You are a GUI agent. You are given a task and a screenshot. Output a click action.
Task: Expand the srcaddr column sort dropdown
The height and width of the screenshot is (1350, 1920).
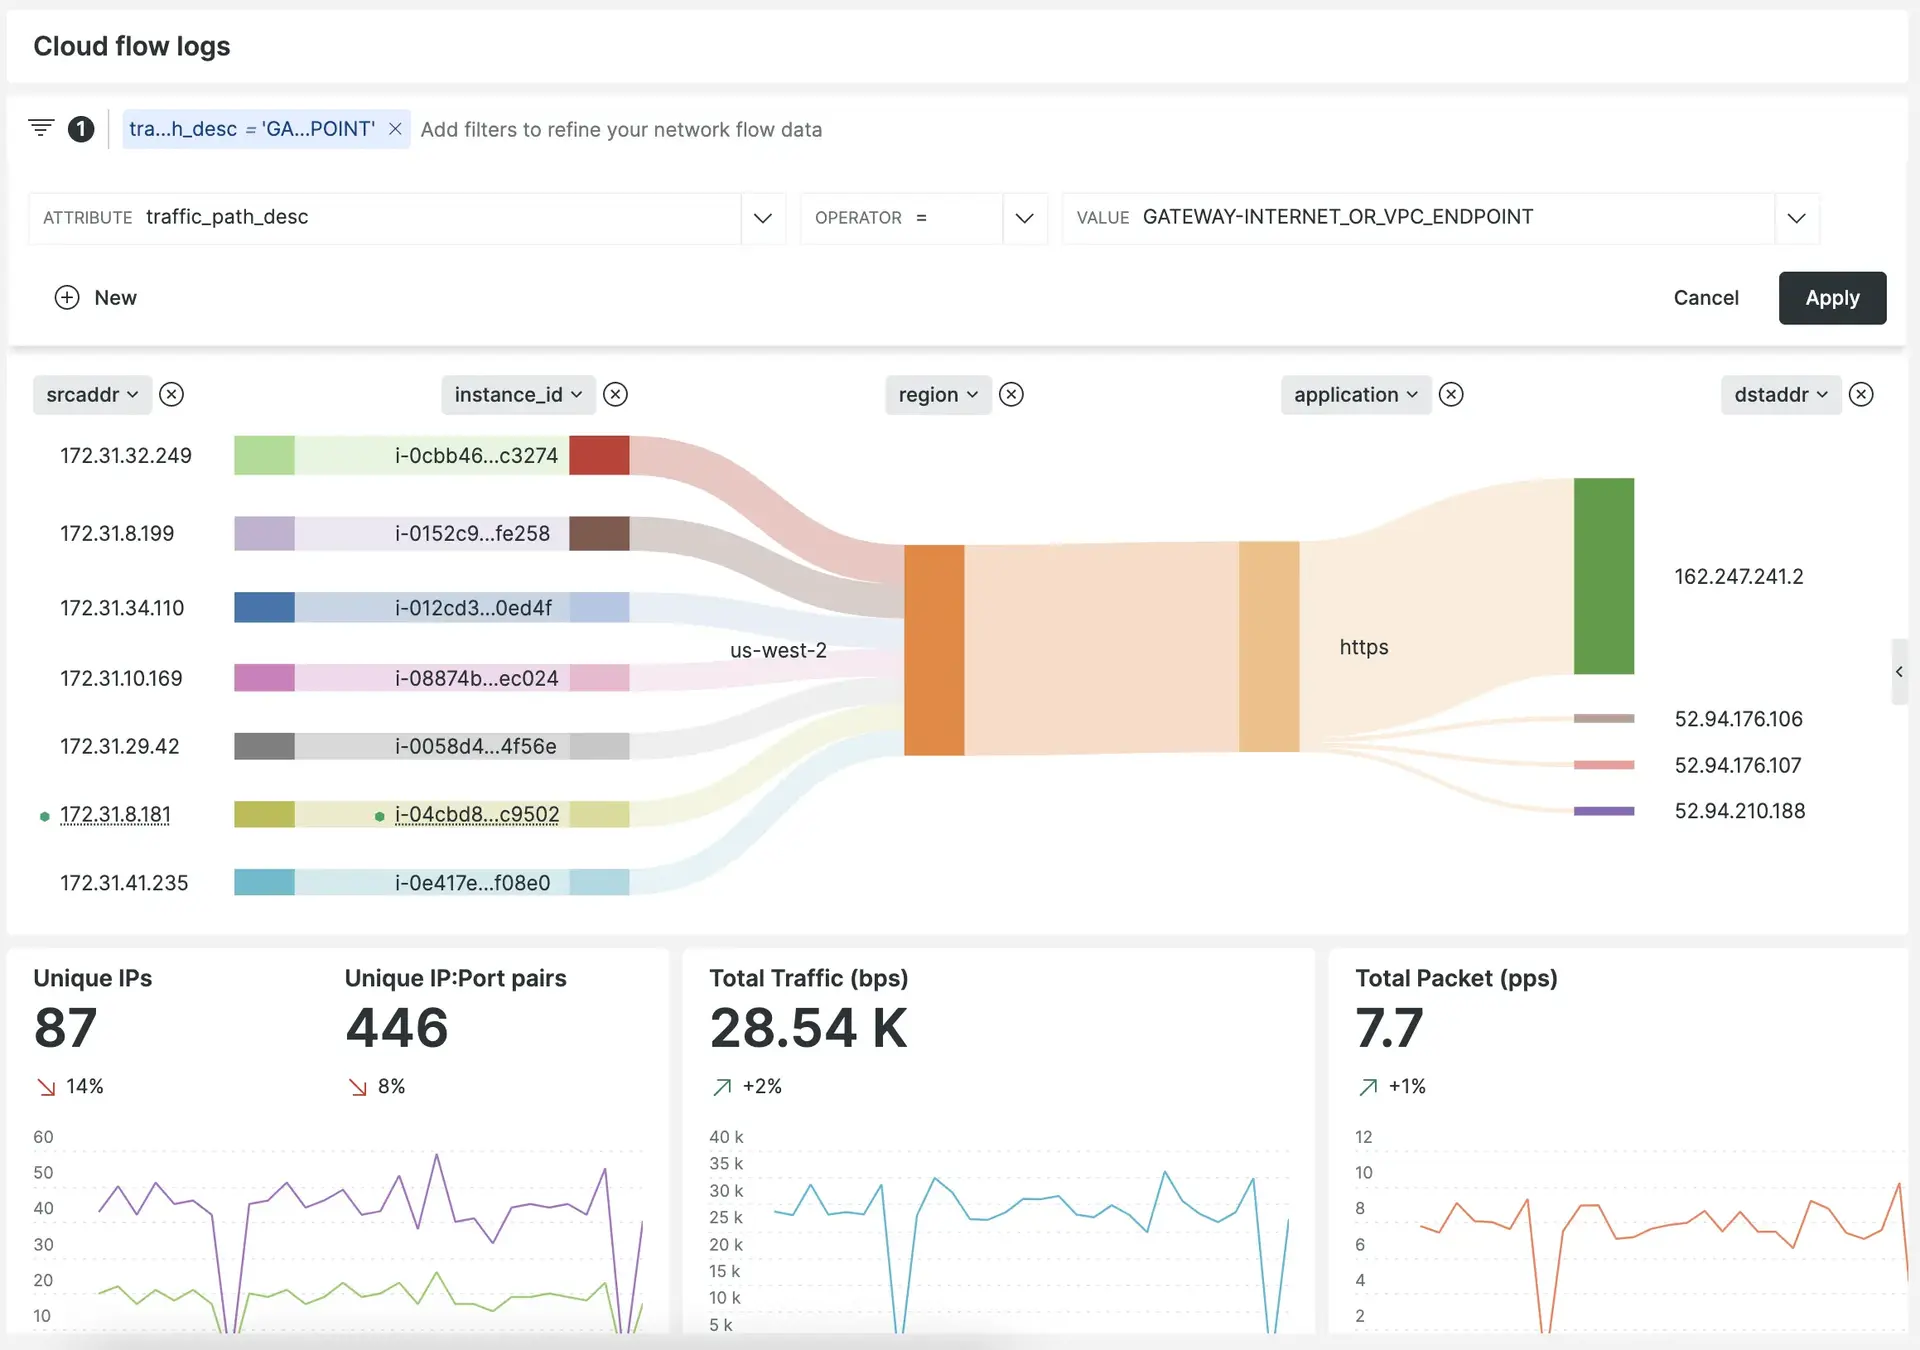click(x=92, y=392)
